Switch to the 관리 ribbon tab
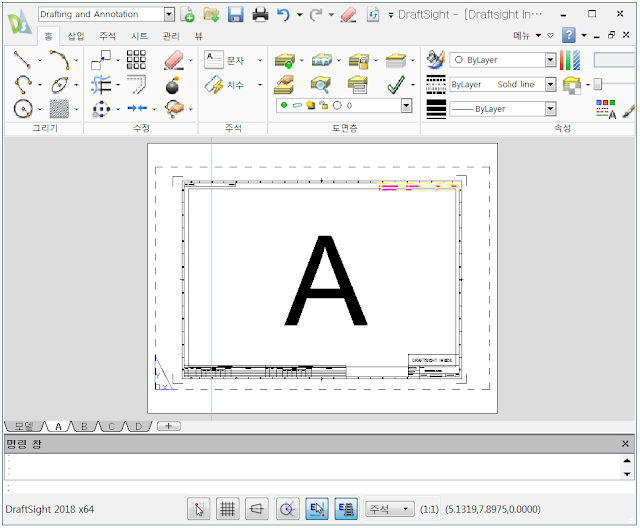Viewport: 640px width, 528px height. coord(171,36)
